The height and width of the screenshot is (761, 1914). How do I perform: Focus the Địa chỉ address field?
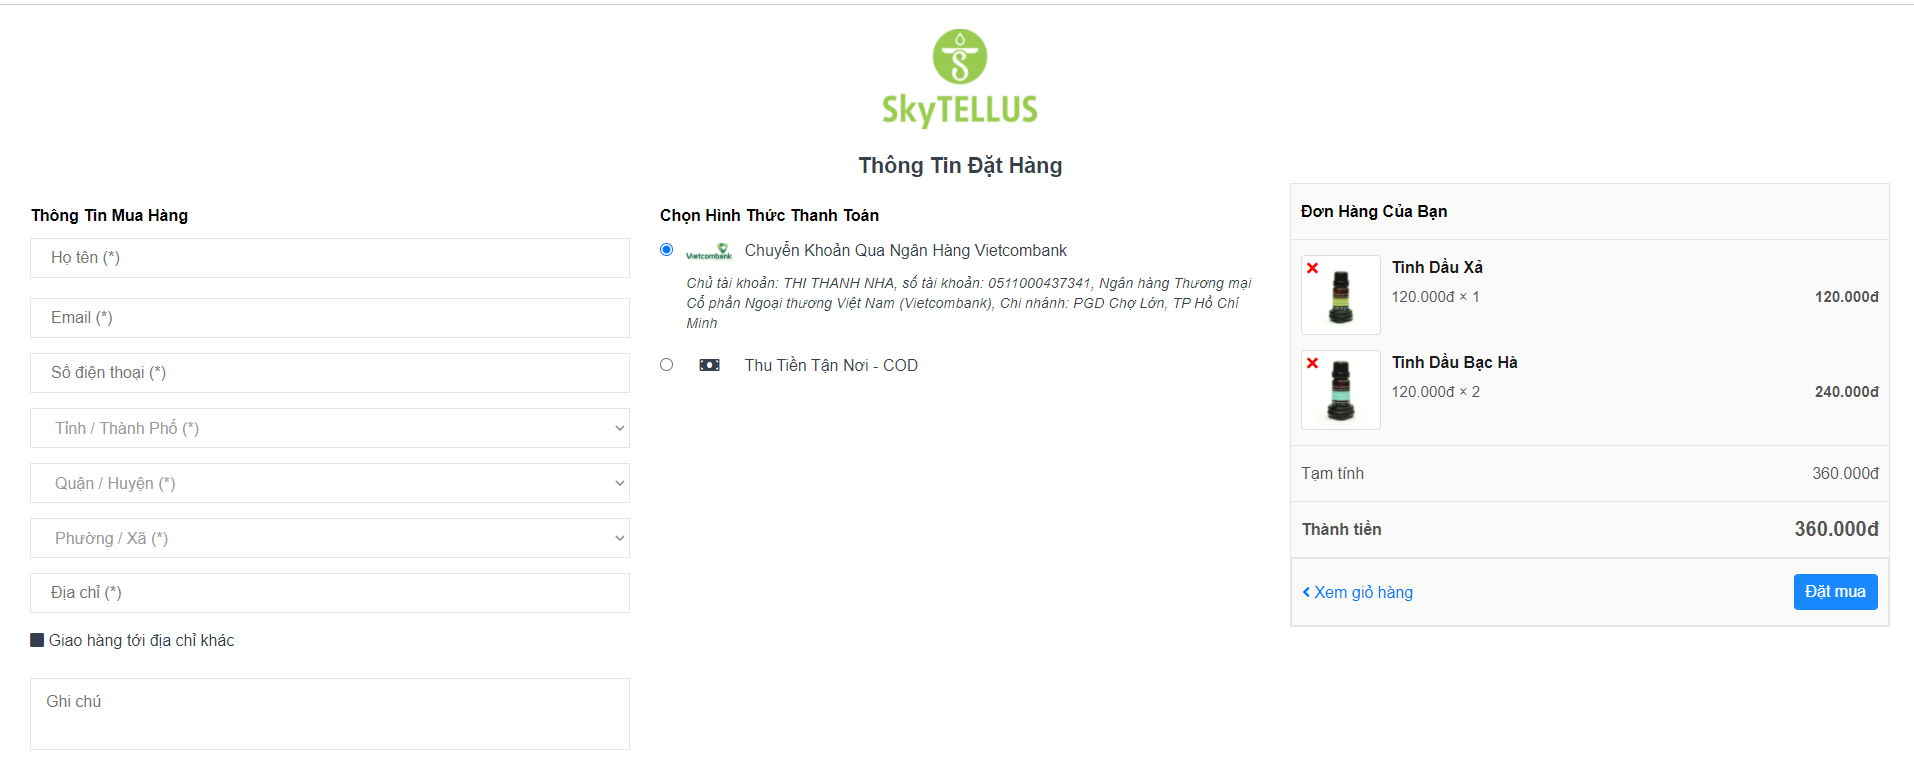pos(330,593)
